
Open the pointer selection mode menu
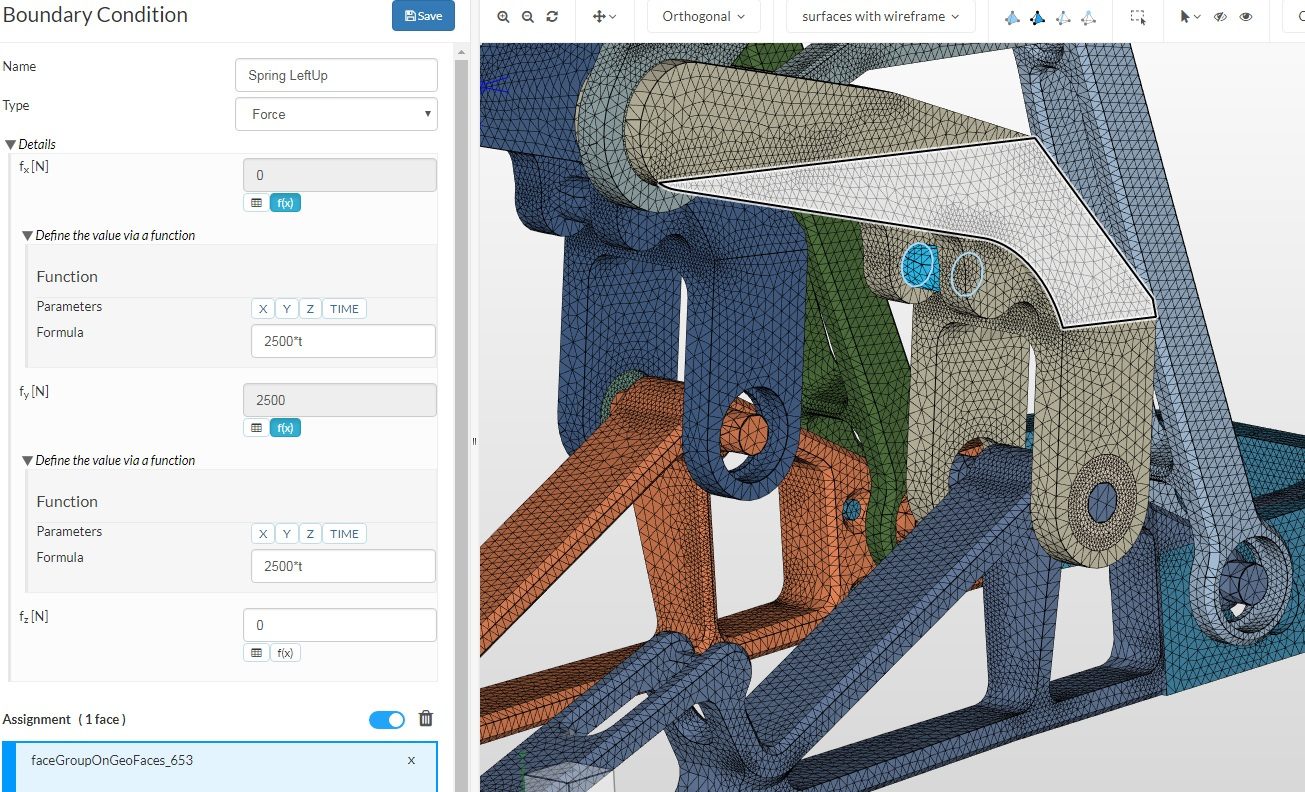coord(1189,17)
